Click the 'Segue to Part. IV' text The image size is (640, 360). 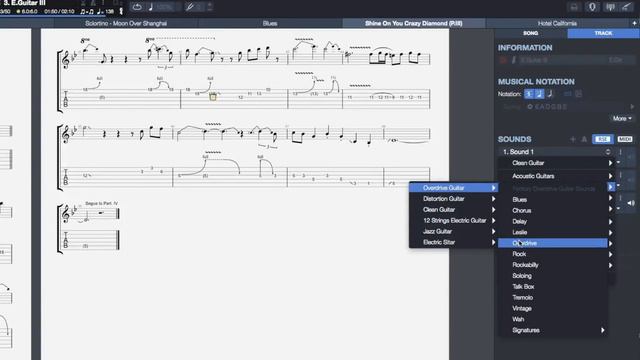coord(102,203)
